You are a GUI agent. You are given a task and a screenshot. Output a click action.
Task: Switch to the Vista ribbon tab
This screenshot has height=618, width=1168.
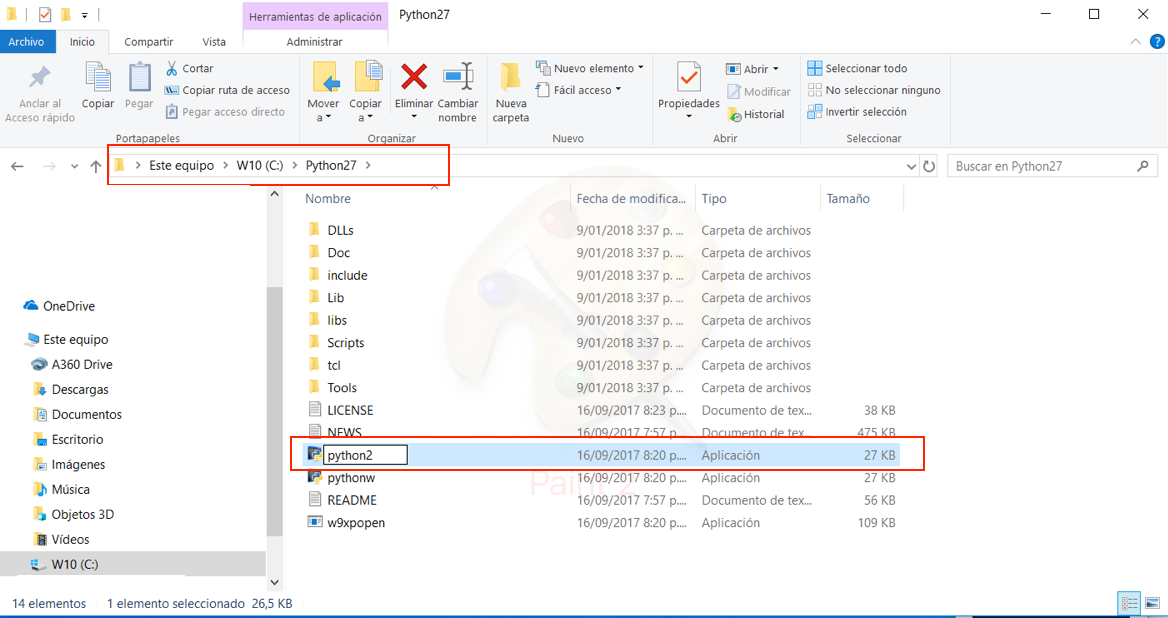(214, 42)
